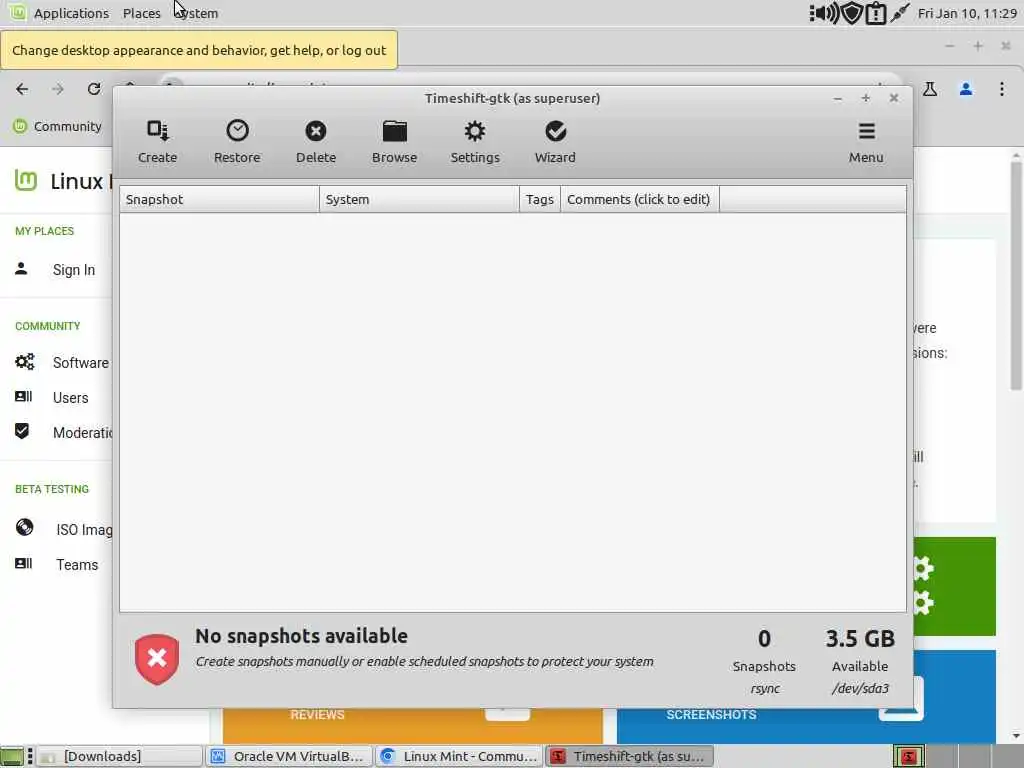Image resolution: width=1024 pixels, height=768 pixels.
Task: Click the network connection tray icon
Action: point(900,12)
